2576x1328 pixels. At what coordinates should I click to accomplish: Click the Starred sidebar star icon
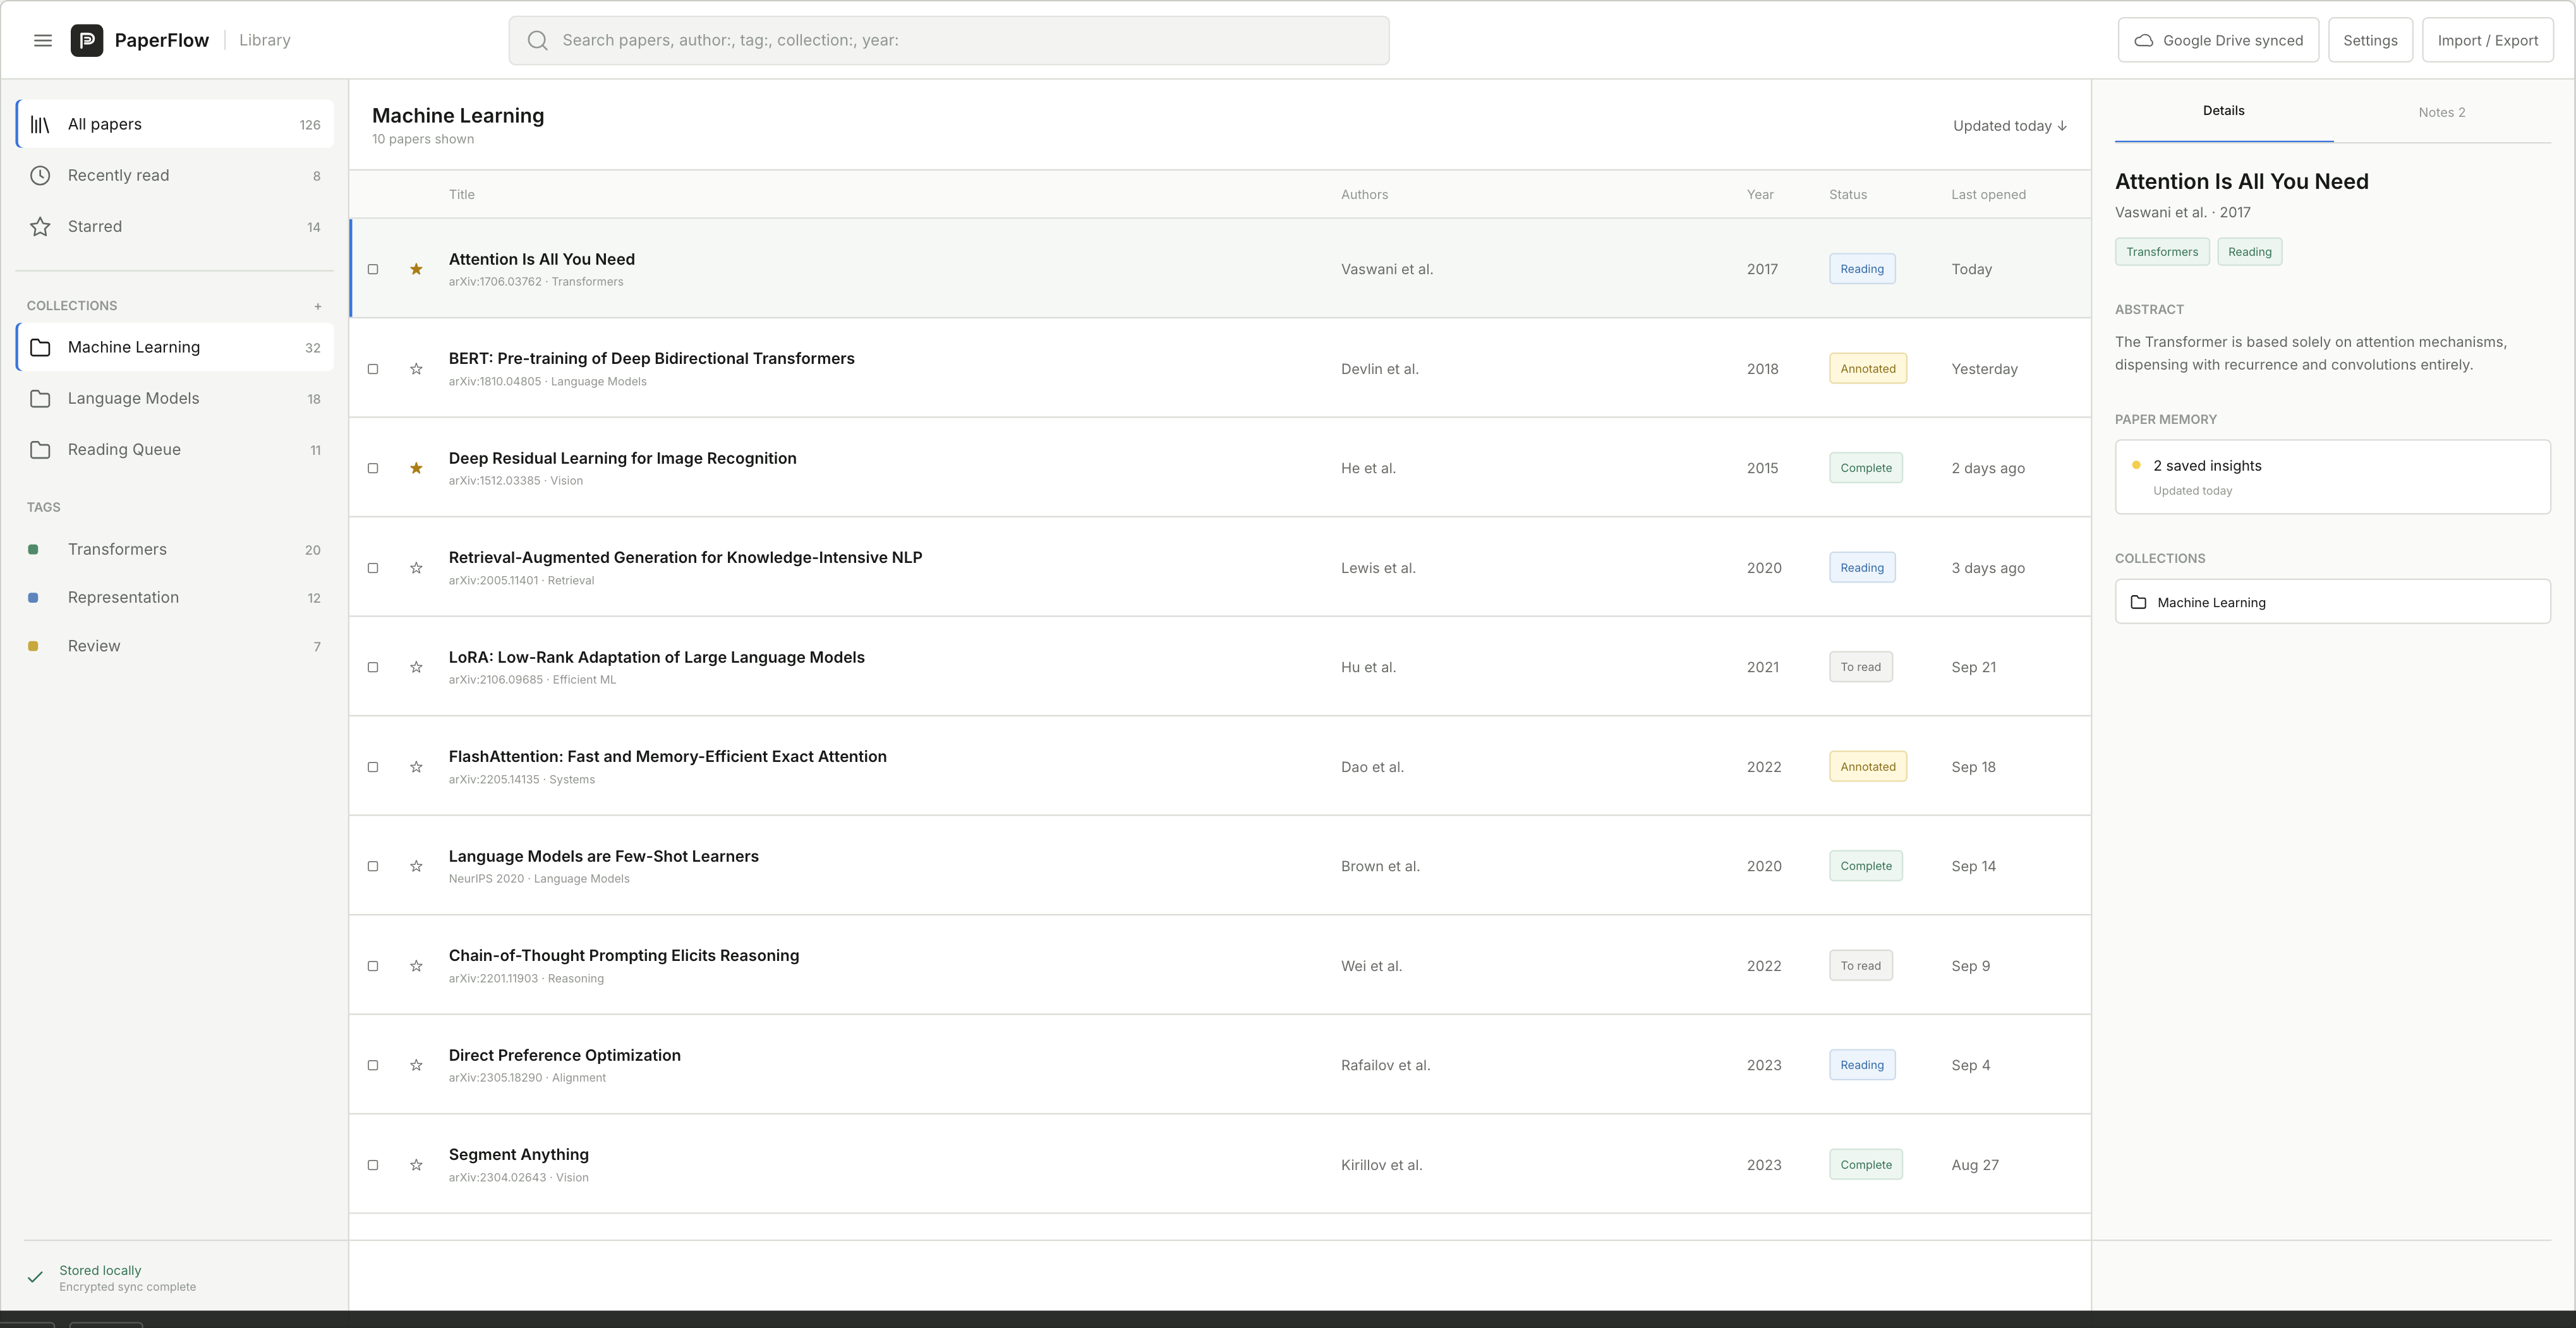[x=40, y=226]
